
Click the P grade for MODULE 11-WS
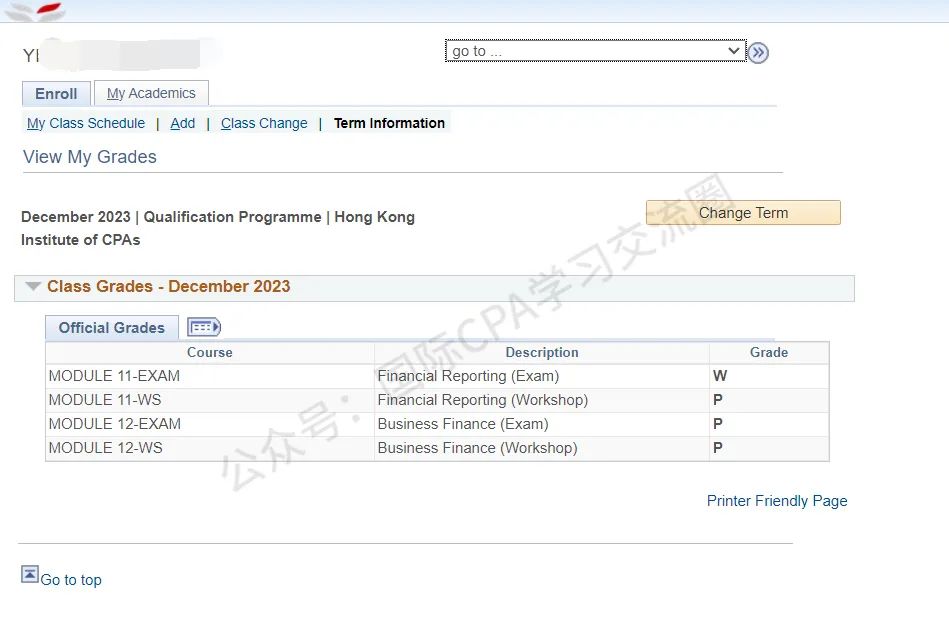pos(718,400)
